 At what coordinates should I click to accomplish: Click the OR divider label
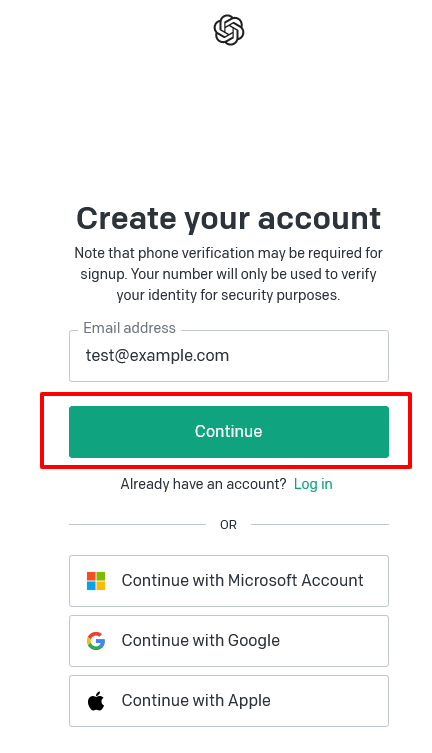(228, 524)
